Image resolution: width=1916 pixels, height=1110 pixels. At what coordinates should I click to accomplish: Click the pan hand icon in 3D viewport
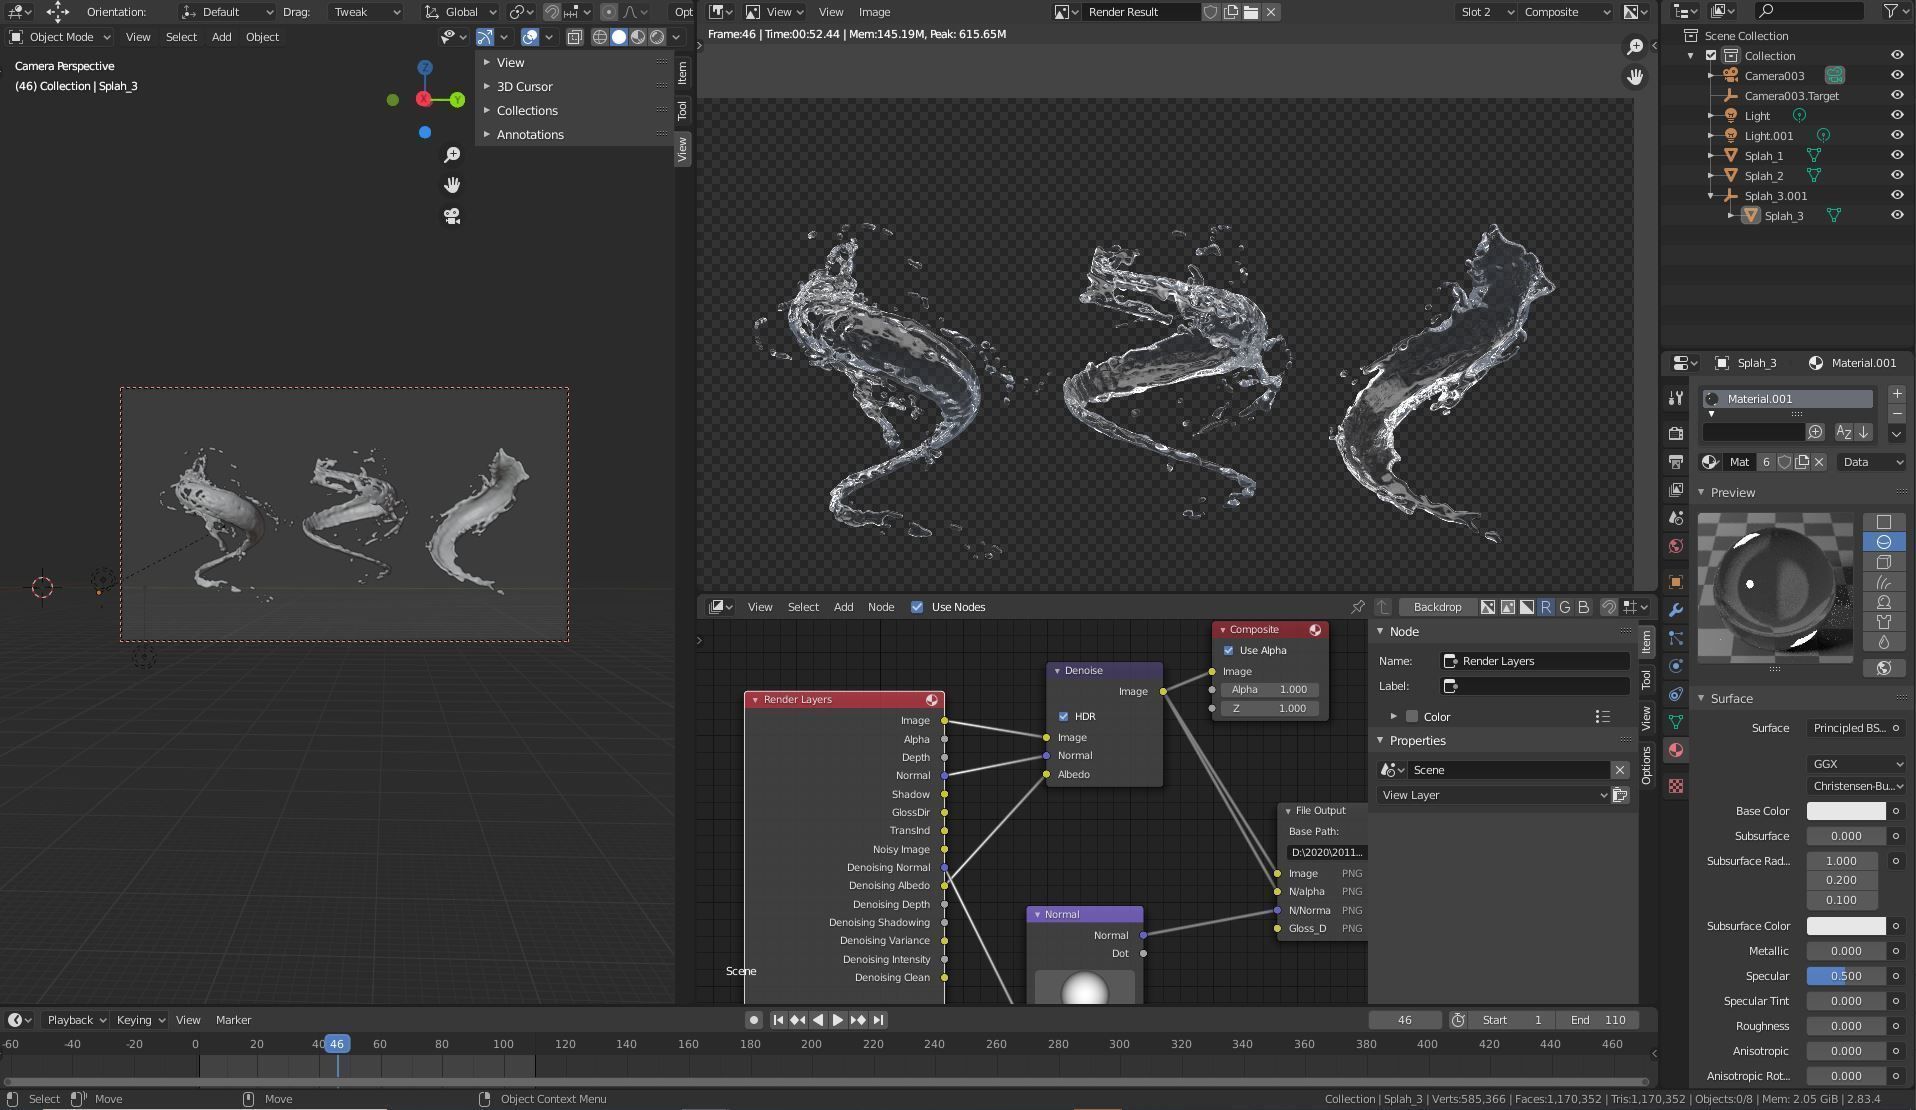(x=452, y=185)
